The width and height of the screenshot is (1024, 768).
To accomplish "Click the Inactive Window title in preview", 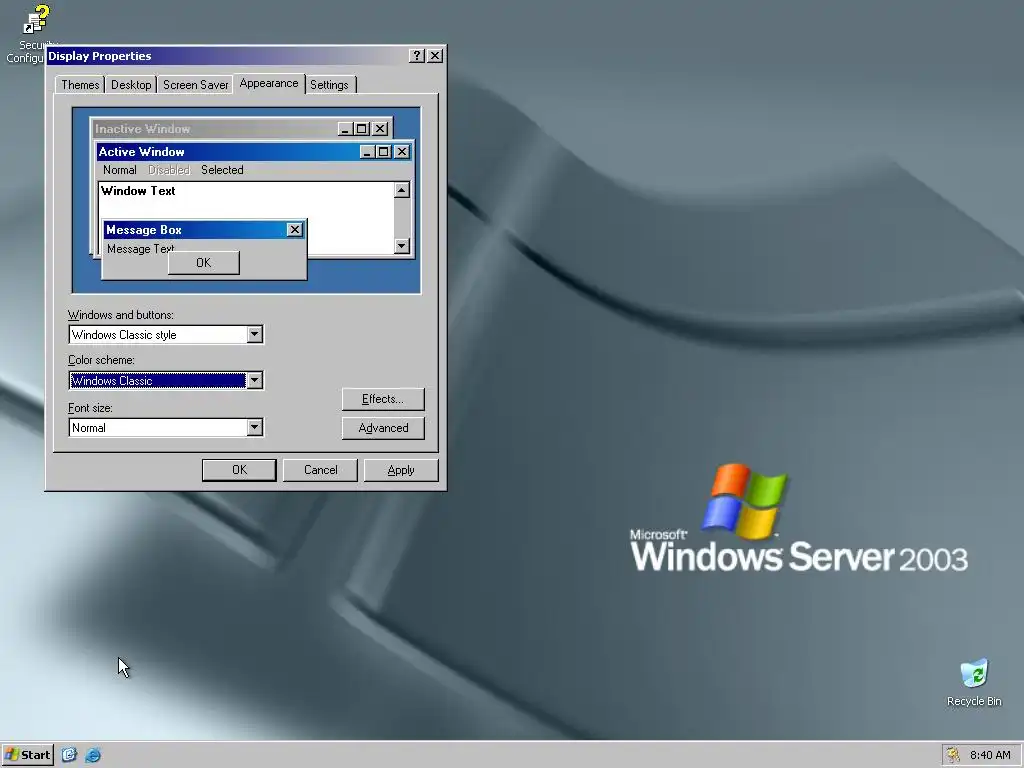I will (142, 129).
